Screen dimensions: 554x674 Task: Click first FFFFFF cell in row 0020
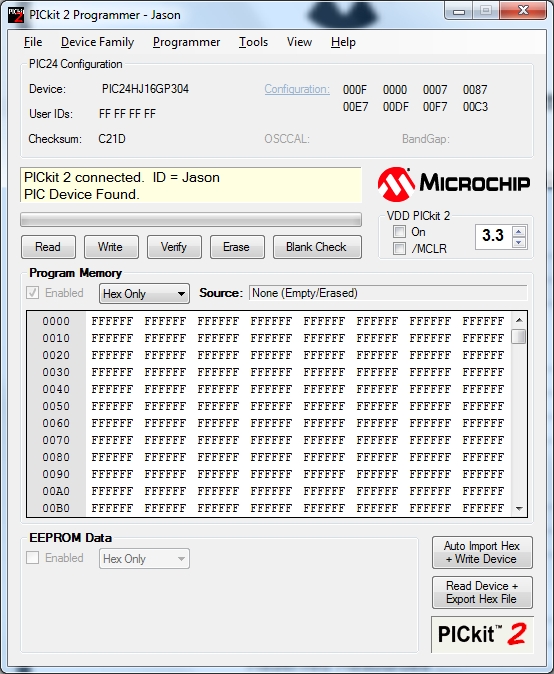(x=112, y=355)
